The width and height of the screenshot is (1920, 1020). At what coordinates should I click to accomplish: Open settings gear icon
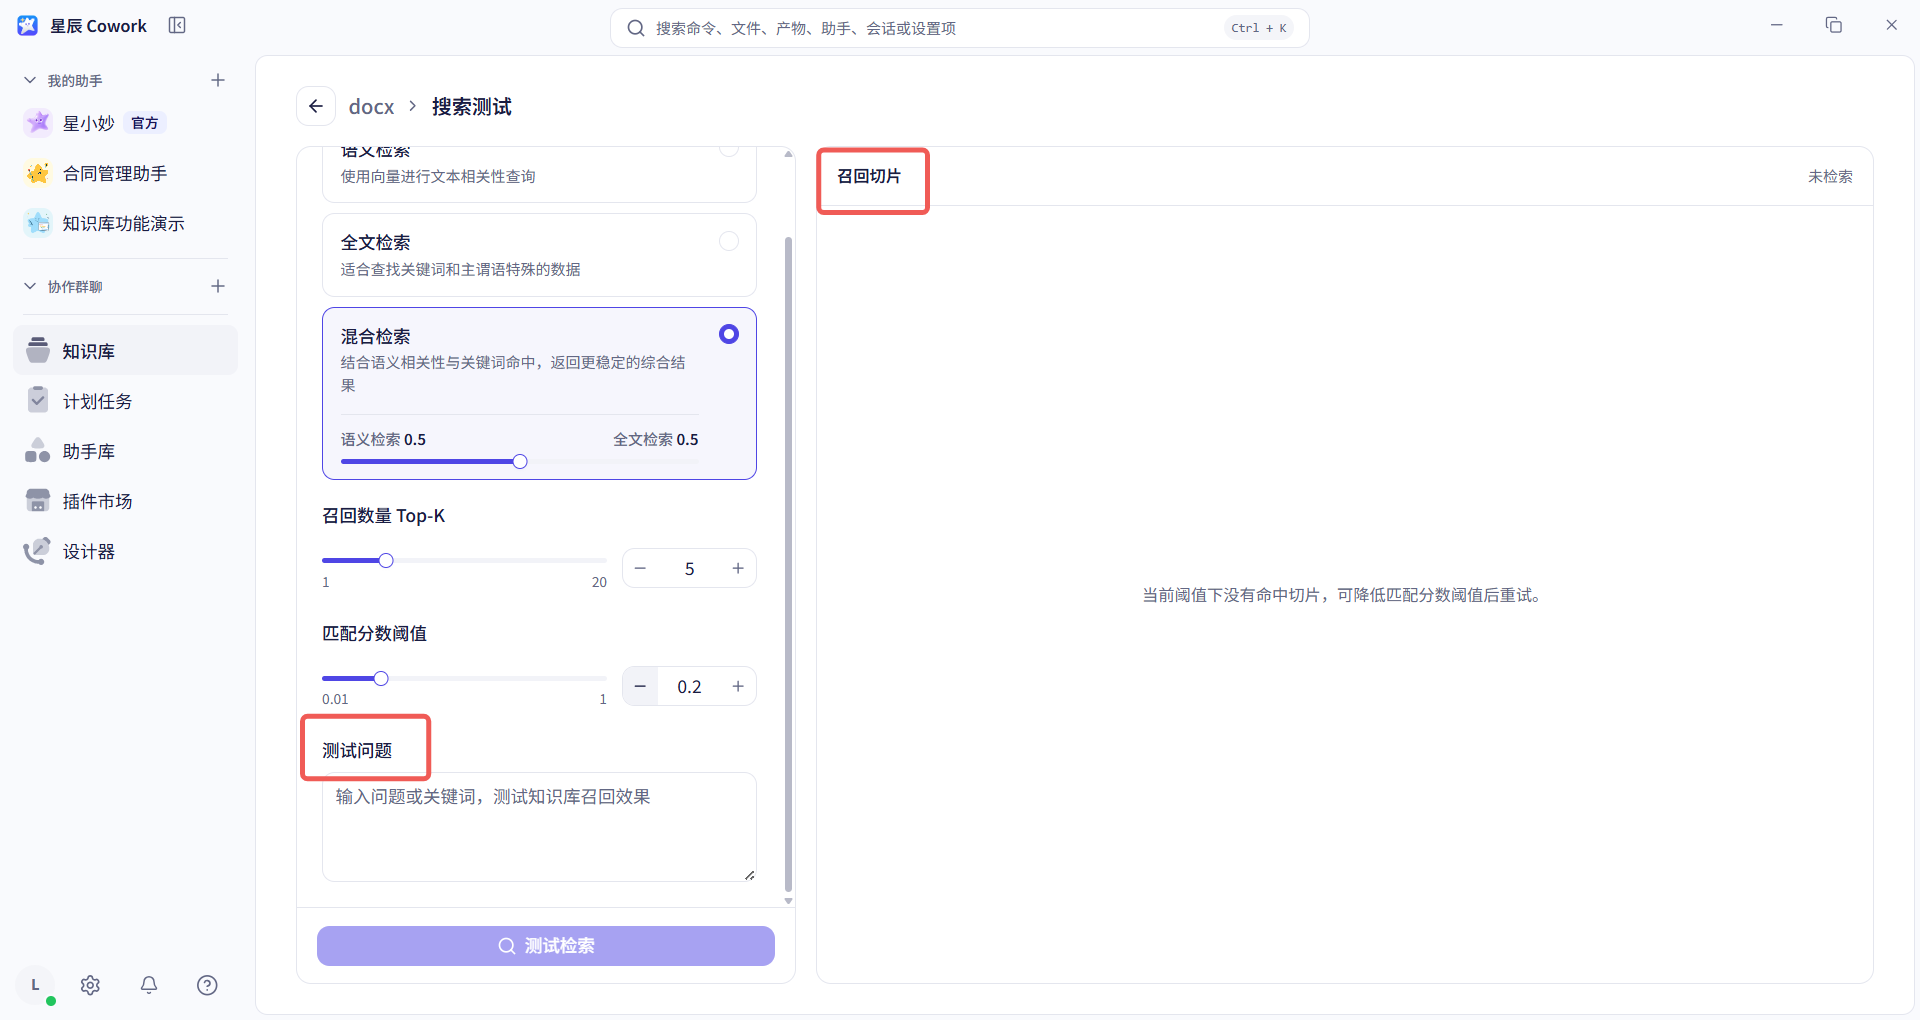pos(90,985)
